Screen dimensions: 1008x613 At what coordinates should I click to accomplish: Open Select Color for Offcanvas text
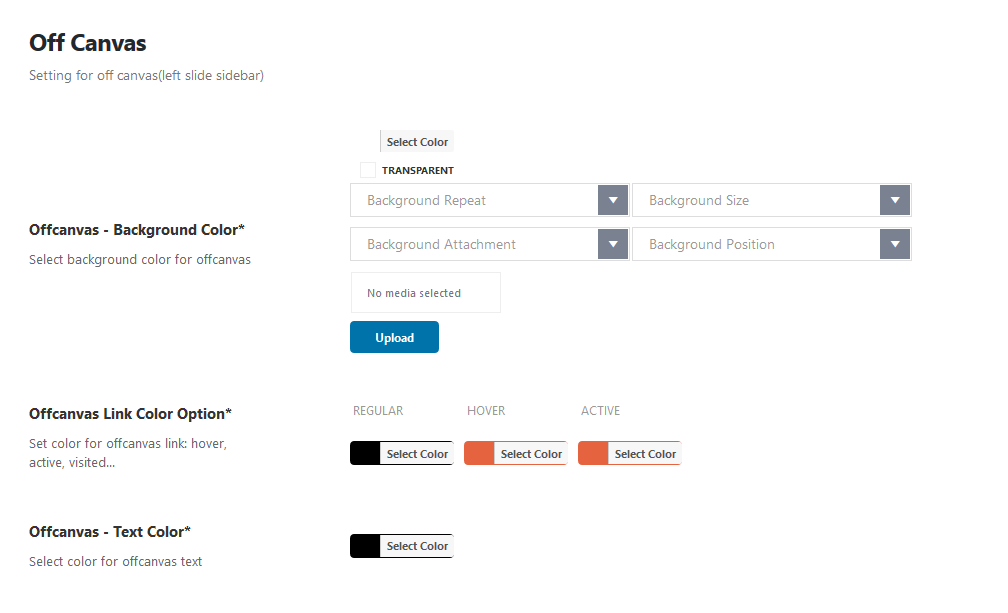pos(417,545)
